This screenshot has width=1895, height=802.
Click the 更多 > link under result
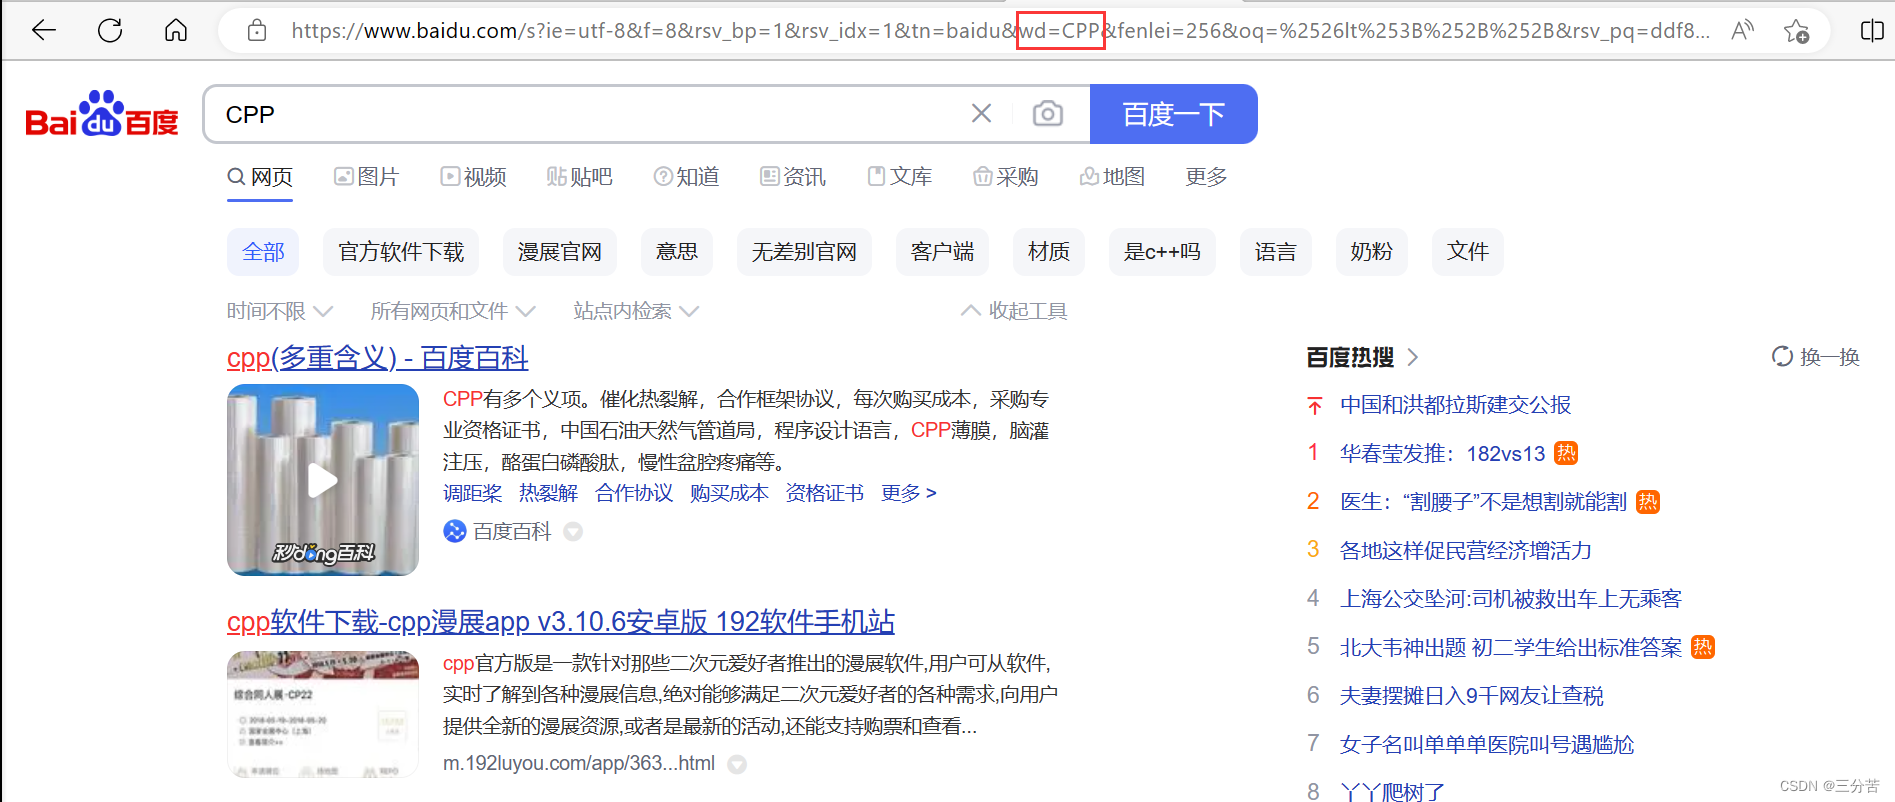pyautogui.click(x=908, y=493)
